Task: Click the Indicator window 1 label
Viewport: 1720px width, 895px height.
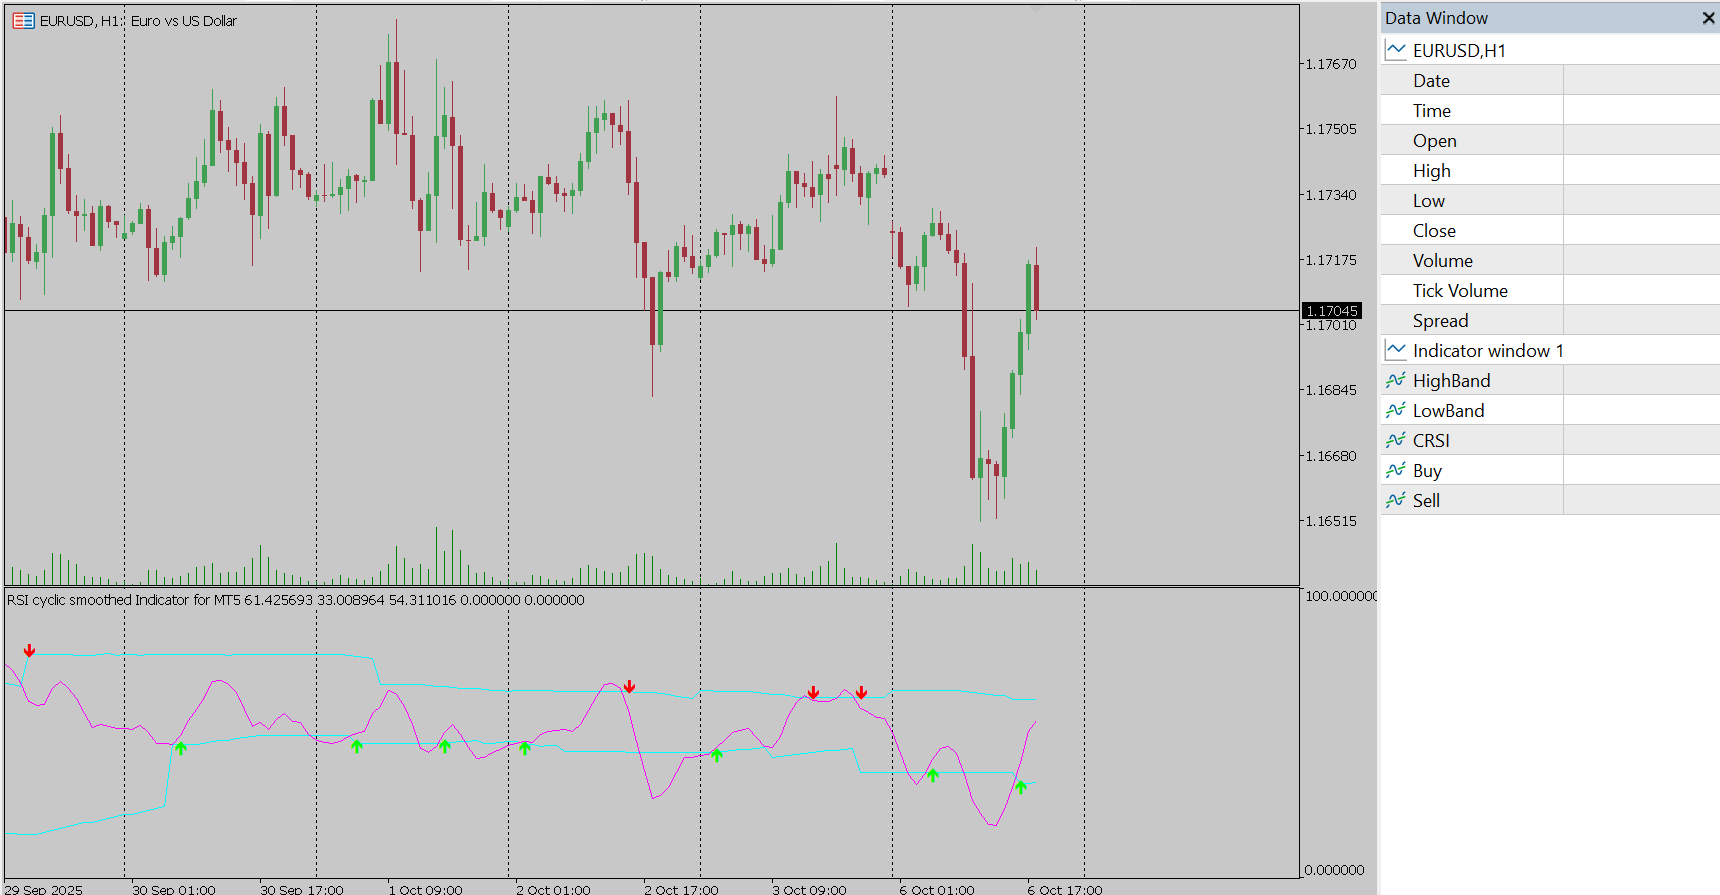Action: (1488, 351)
